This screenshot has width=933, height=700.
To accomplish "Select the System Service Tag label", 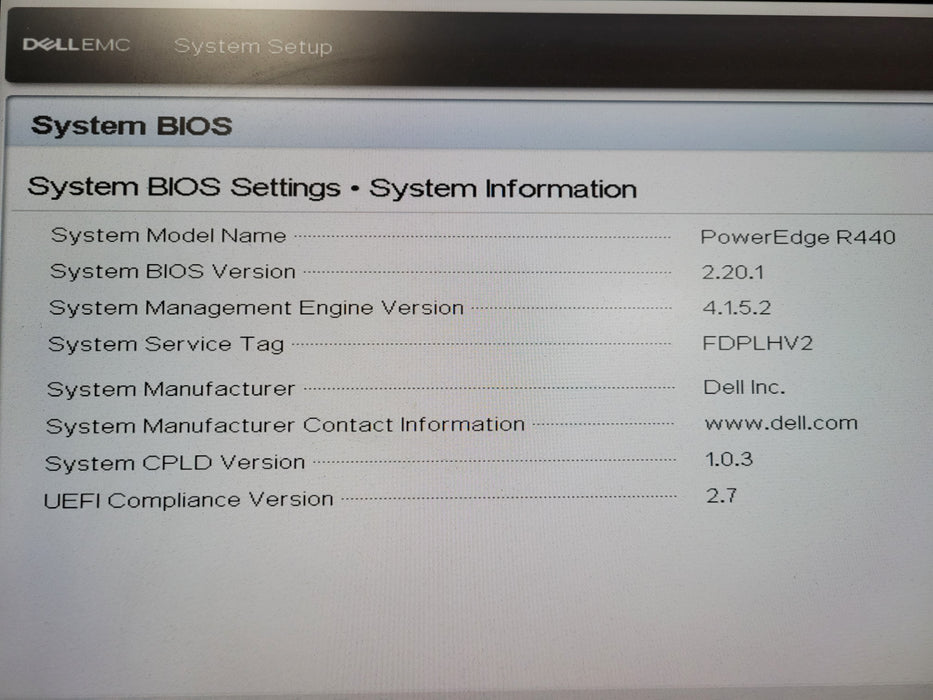I will pyautogui.click(x=166, y=345).
